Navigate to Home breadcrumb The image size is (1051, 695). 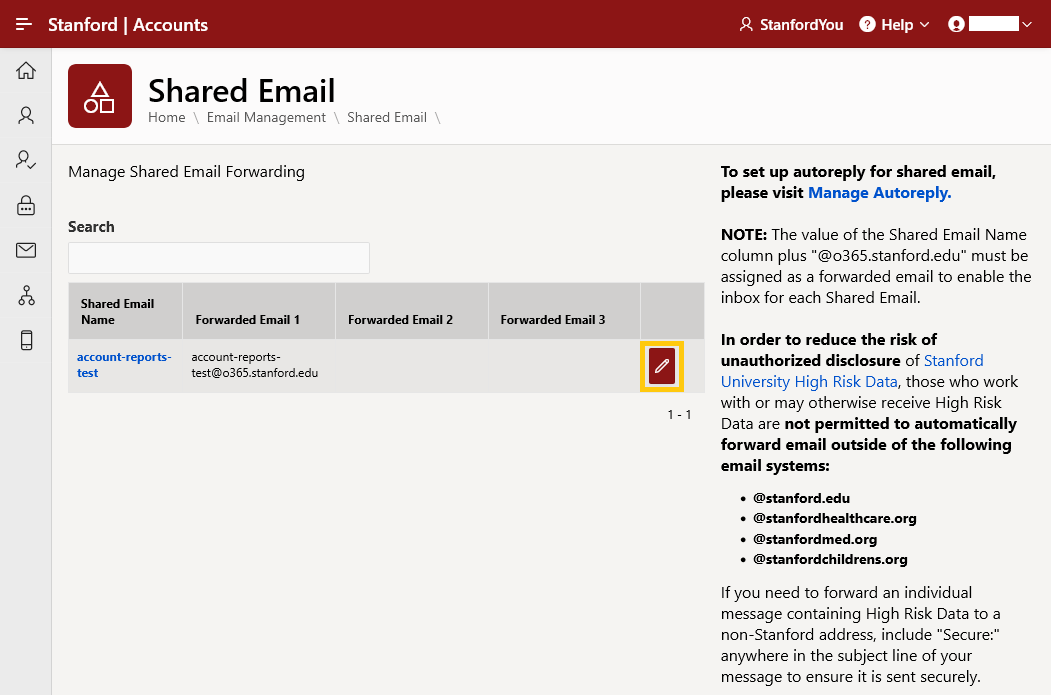pos(167,117)
